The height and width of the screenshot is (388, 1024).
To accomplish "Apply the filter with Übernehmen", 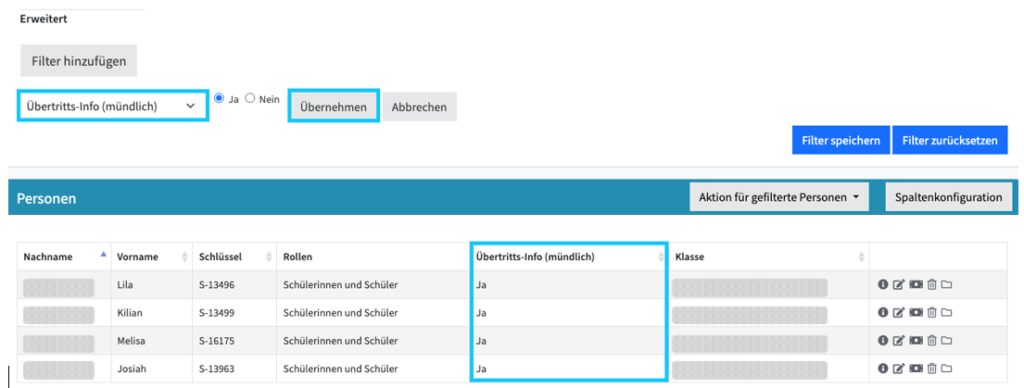I will (333, 106).
